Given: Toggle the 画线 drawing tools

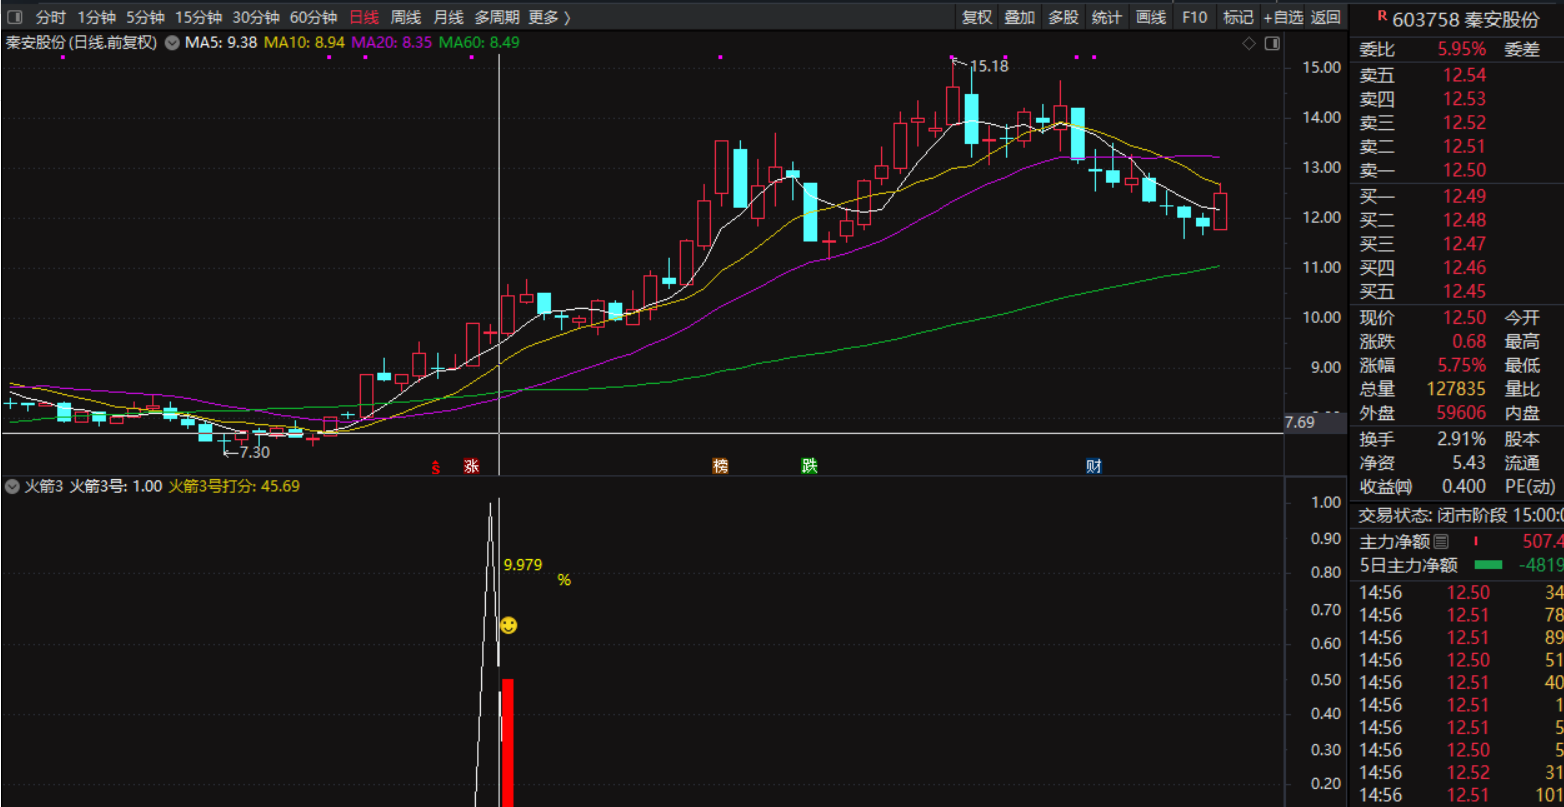Looking at the screenshot, I should 1151,17.
